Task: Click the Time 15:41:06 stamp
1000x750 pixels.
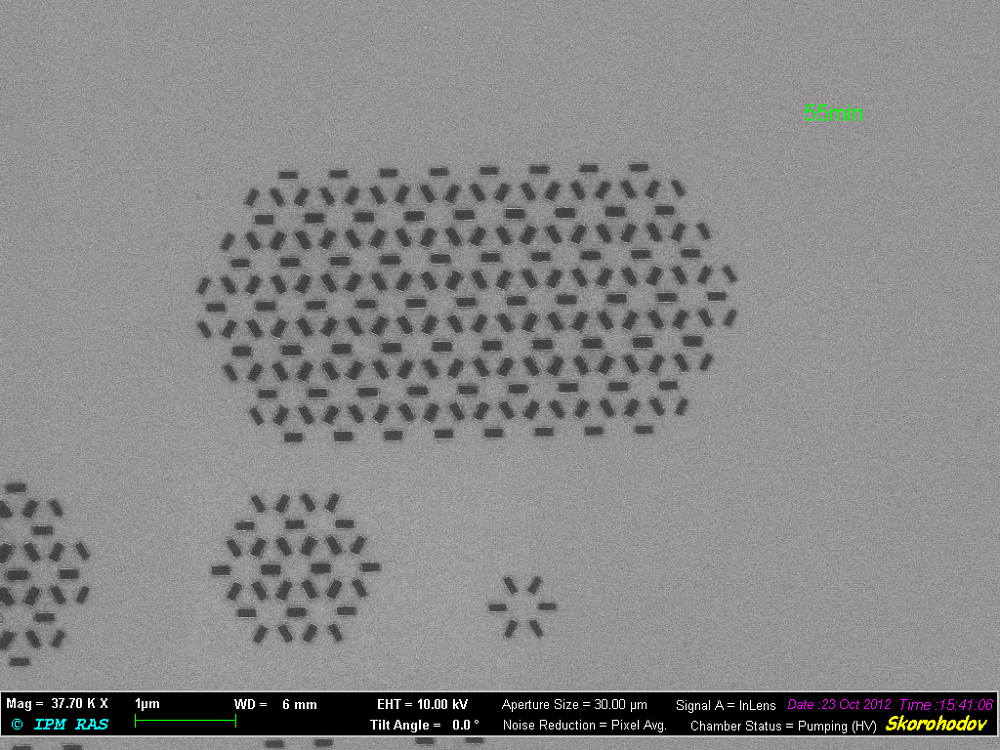Action: pos(946,704)
